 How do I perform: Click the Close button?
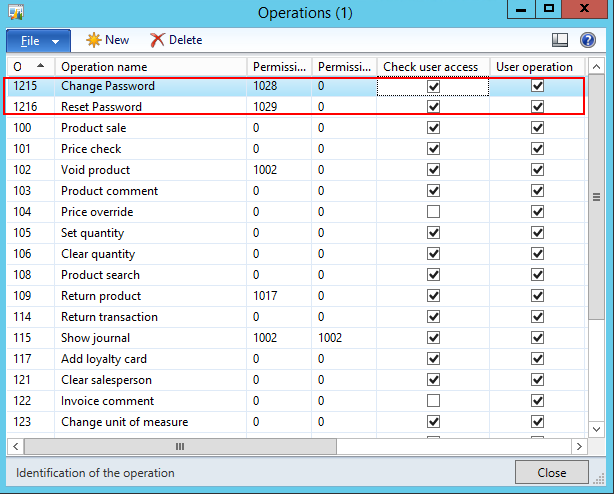click(551, 473)
